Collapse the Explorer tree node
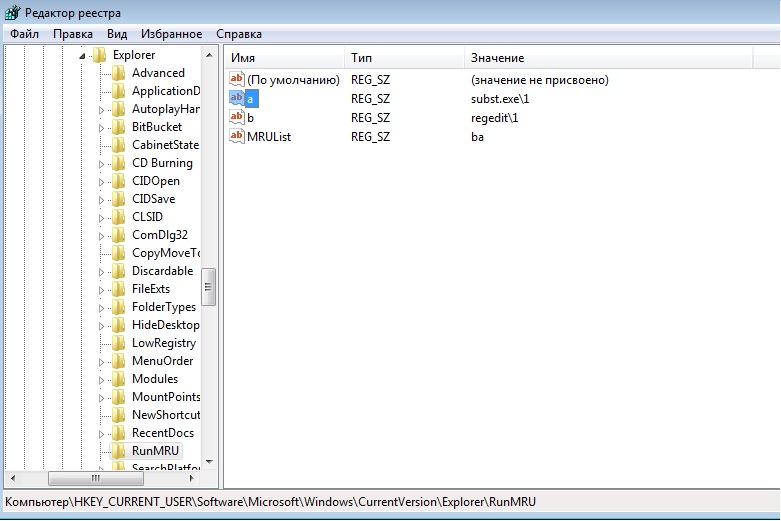Image resolution: width=781 pixels, height=521 pixels. pos(83,56)
